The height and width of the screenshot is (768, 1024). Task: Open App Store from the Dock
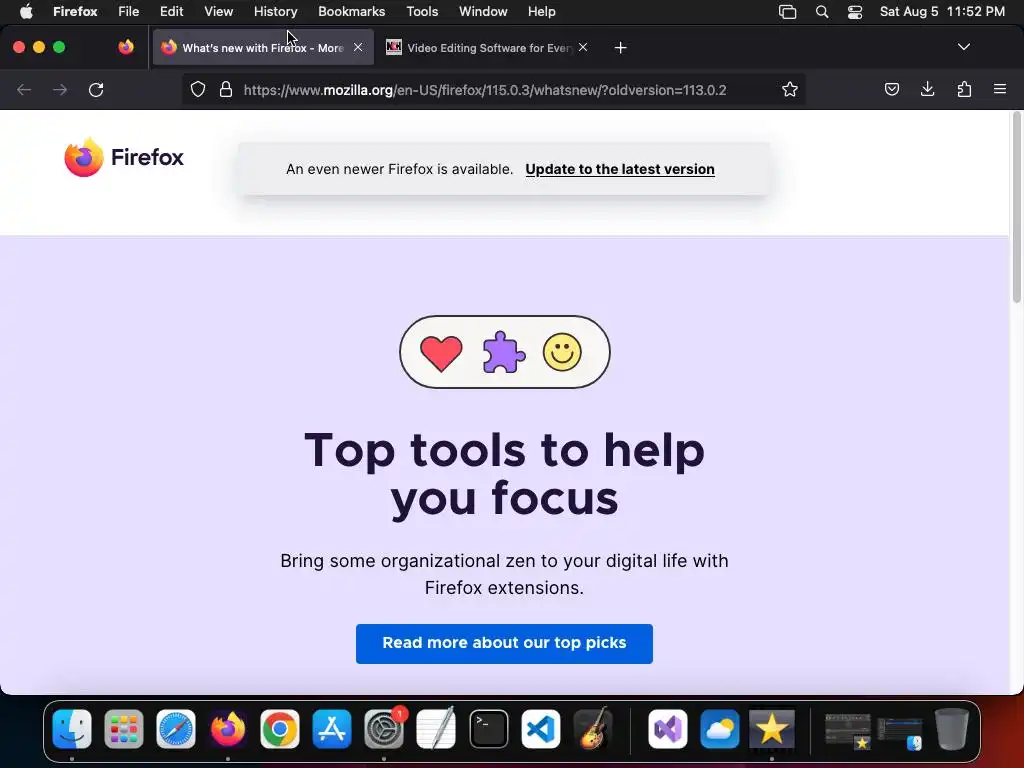(x=332, y=729)
